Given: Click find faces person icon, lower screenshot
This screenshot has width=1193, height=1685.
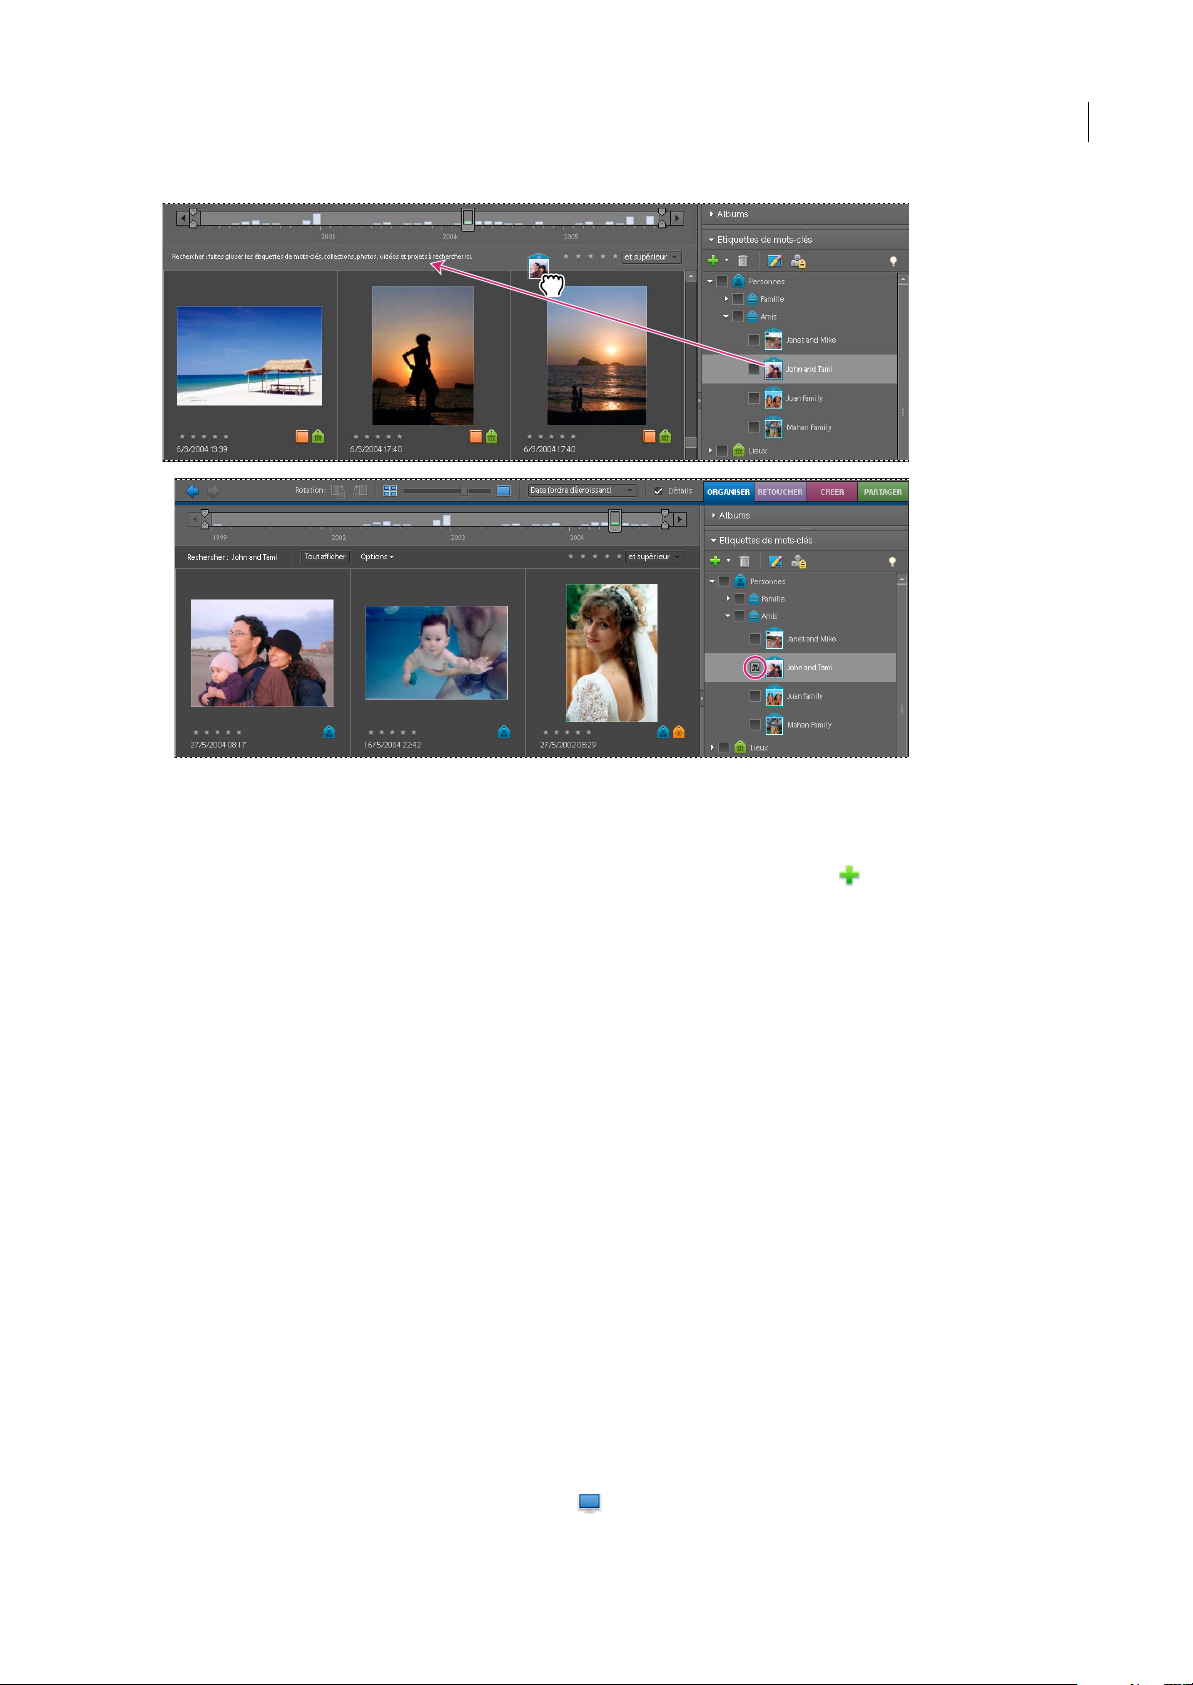Looking at the screenshot, I should point(799,561).
